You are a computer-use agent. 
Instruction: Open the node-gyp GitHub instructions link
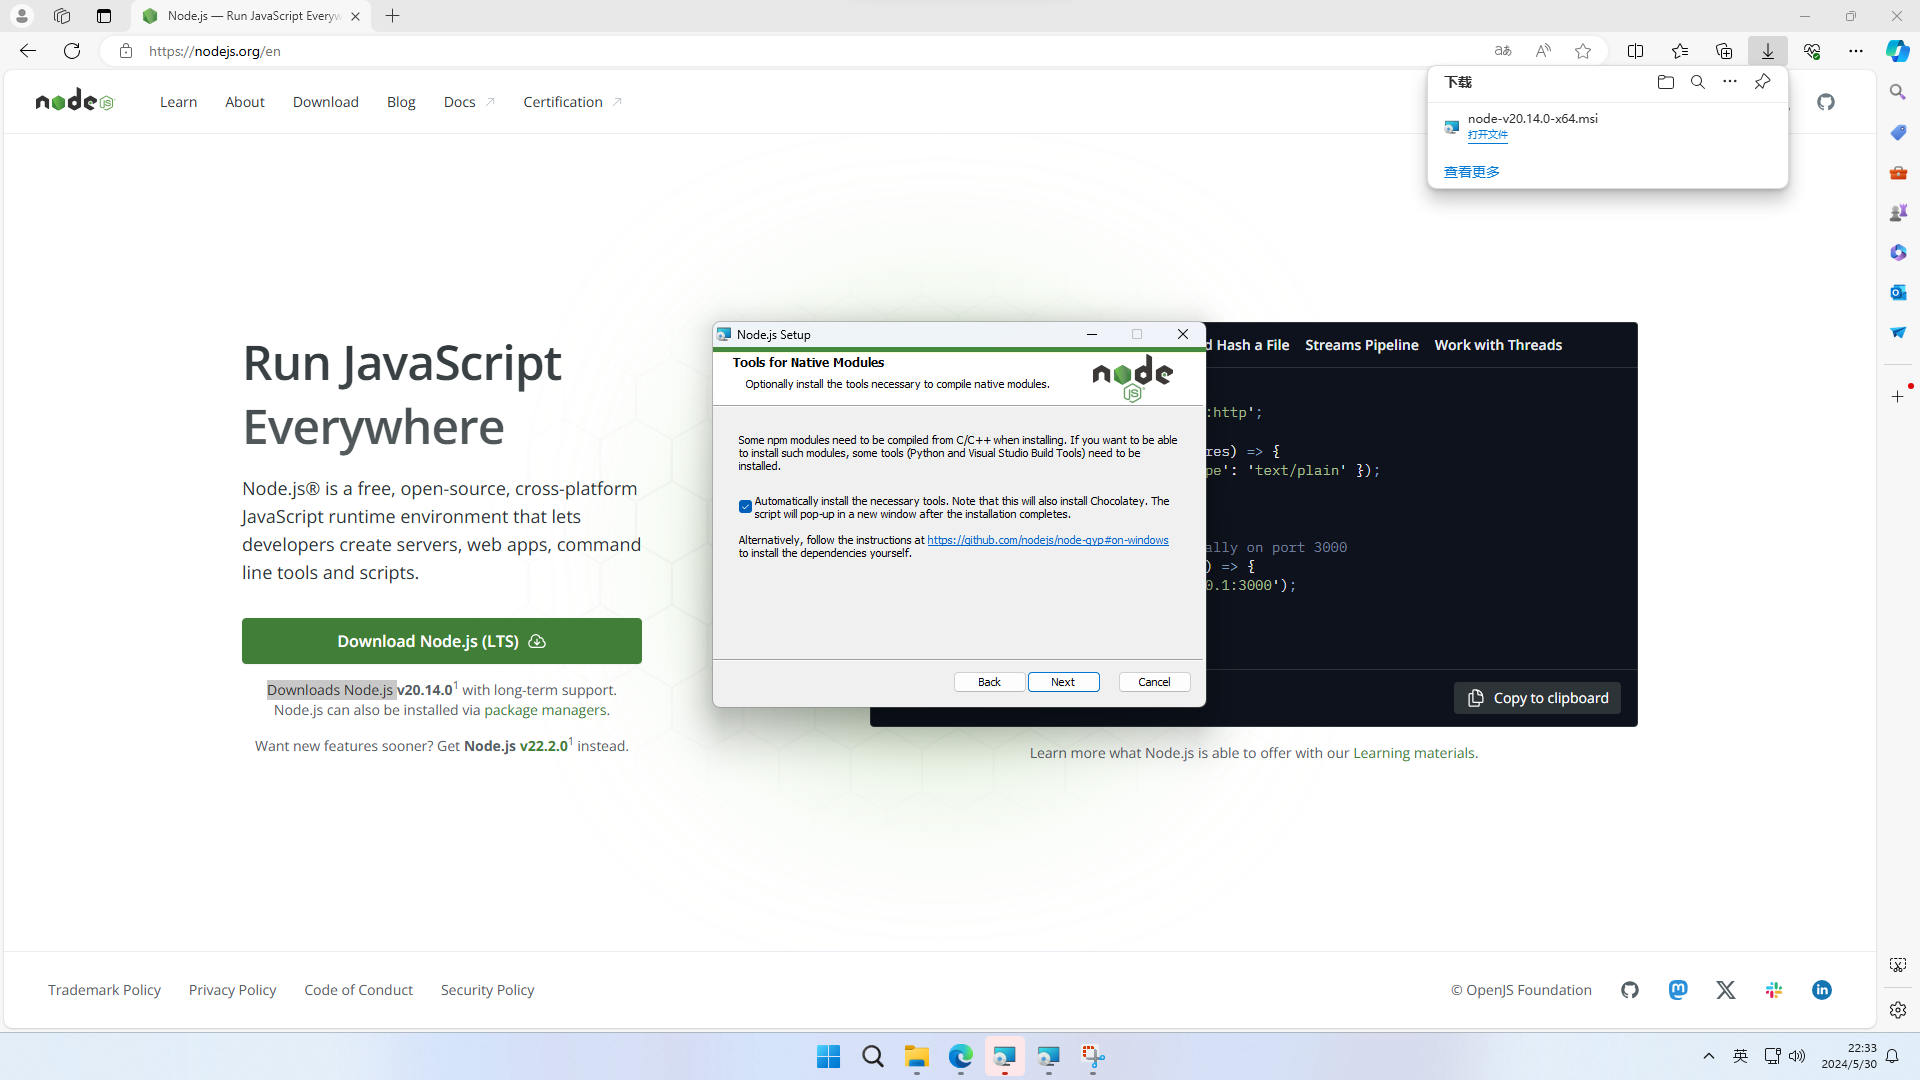(1047, 540)
